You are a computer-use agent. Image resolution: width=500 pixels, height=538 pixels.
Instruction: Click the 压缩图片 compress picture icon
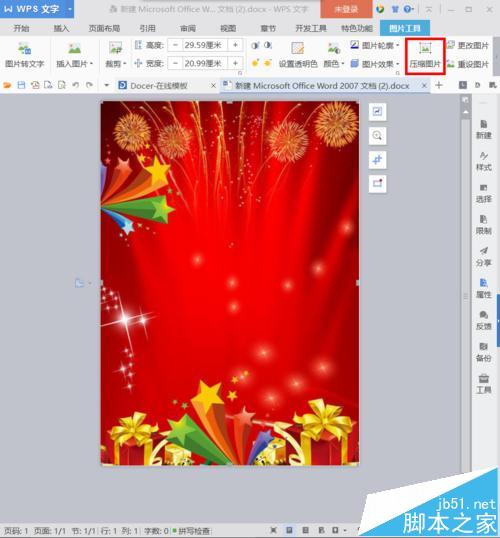425,55
